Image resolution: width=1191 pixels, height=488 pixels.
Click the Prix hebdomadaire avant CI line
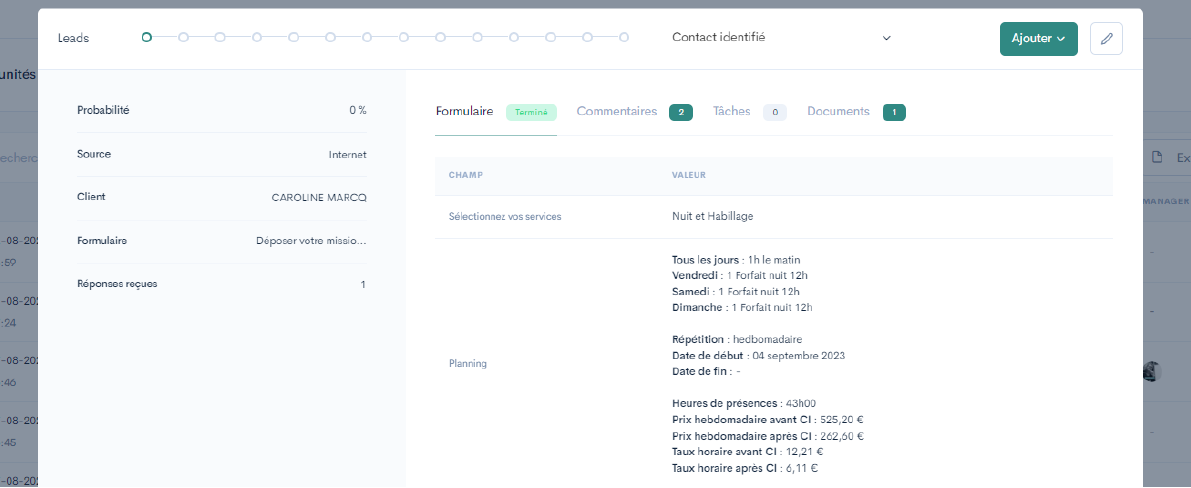pyautogui.click(x=766, y=420)
